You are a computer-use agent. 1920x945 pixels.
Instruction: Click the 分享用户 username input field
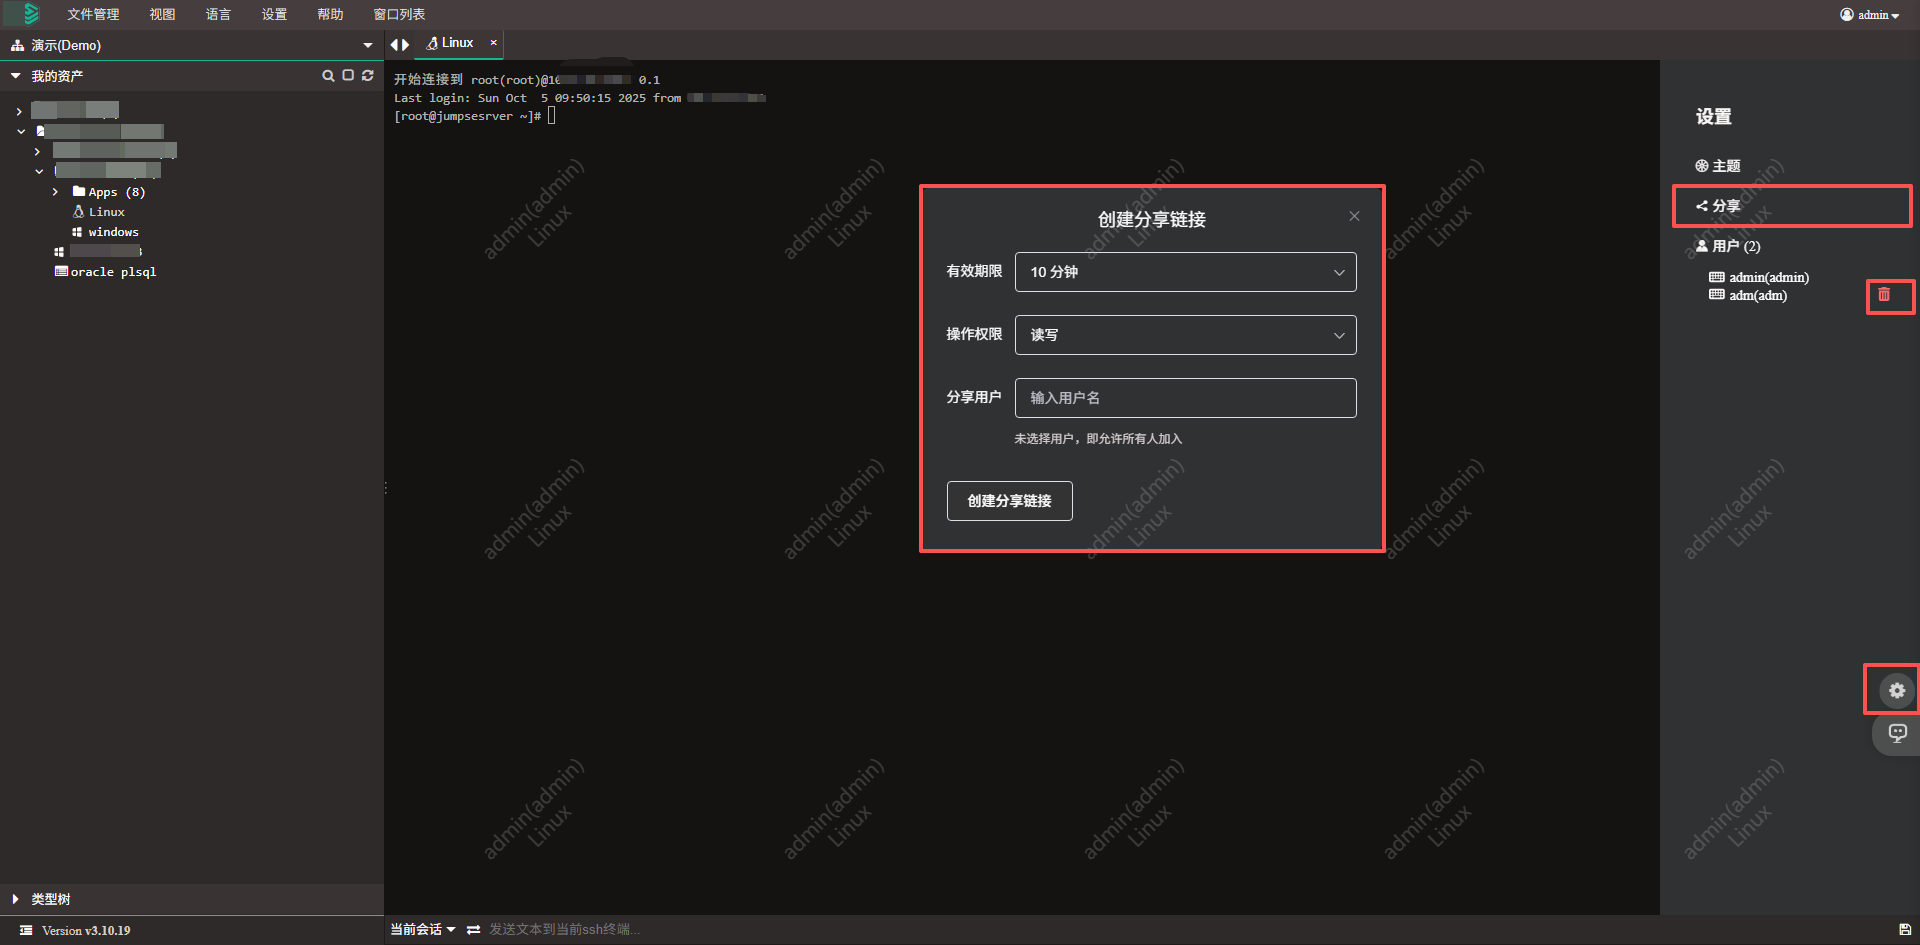point(1185,398)
